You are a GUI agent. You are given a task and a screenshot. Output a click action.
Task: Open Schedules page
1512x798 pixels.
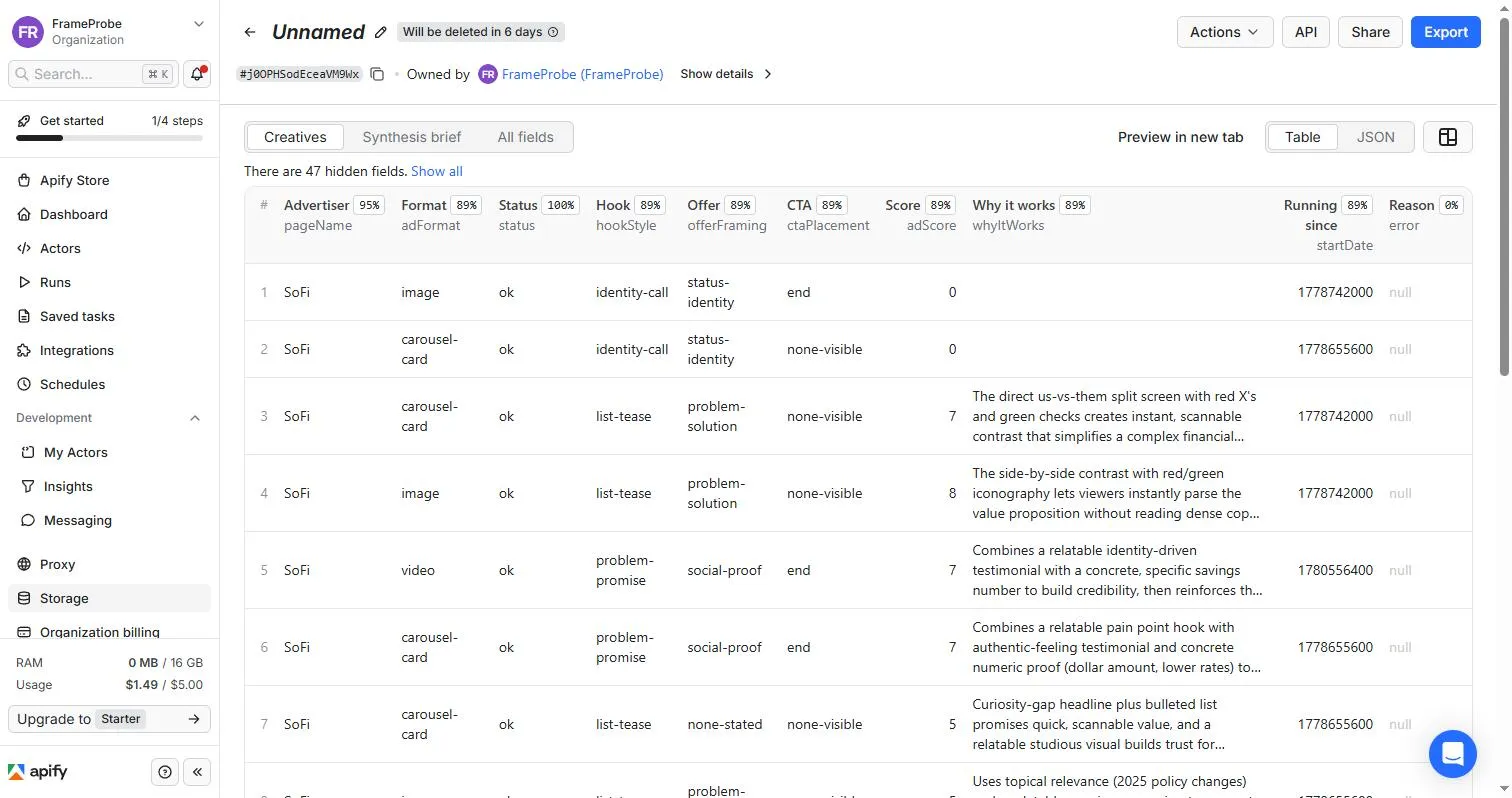[110, 384]
